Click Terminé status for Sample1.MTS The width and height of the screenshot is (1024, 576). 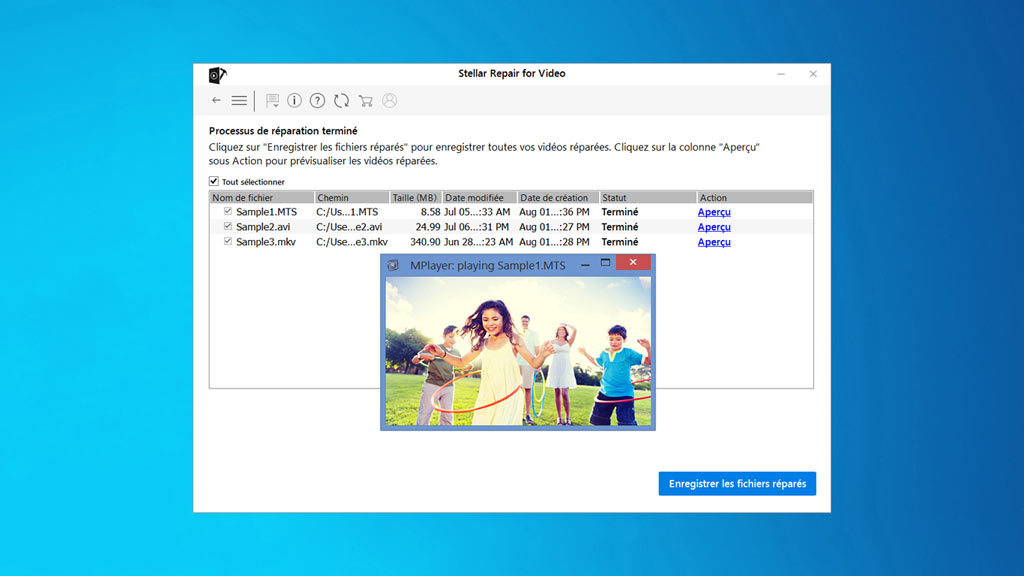point(620,212)
